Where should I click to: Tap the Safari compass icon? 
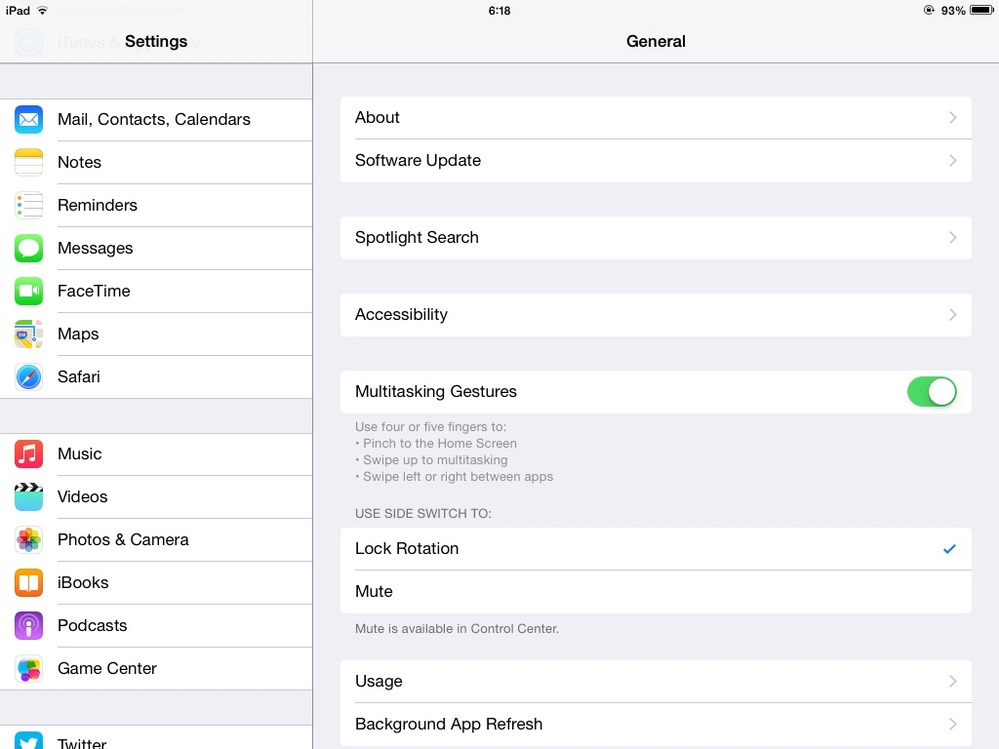(x=29, y=376)
